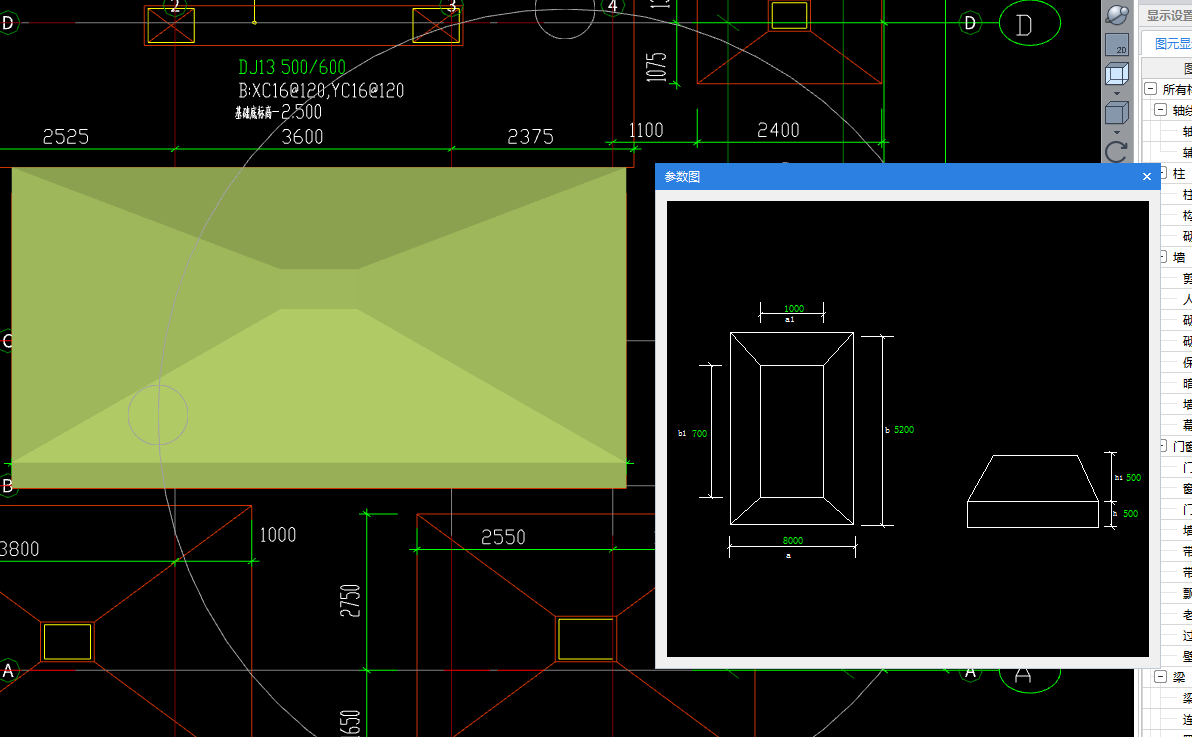1192x737 pixels.
Task: Click the 1075 vertical dimension text
Action: coord(656,67)
